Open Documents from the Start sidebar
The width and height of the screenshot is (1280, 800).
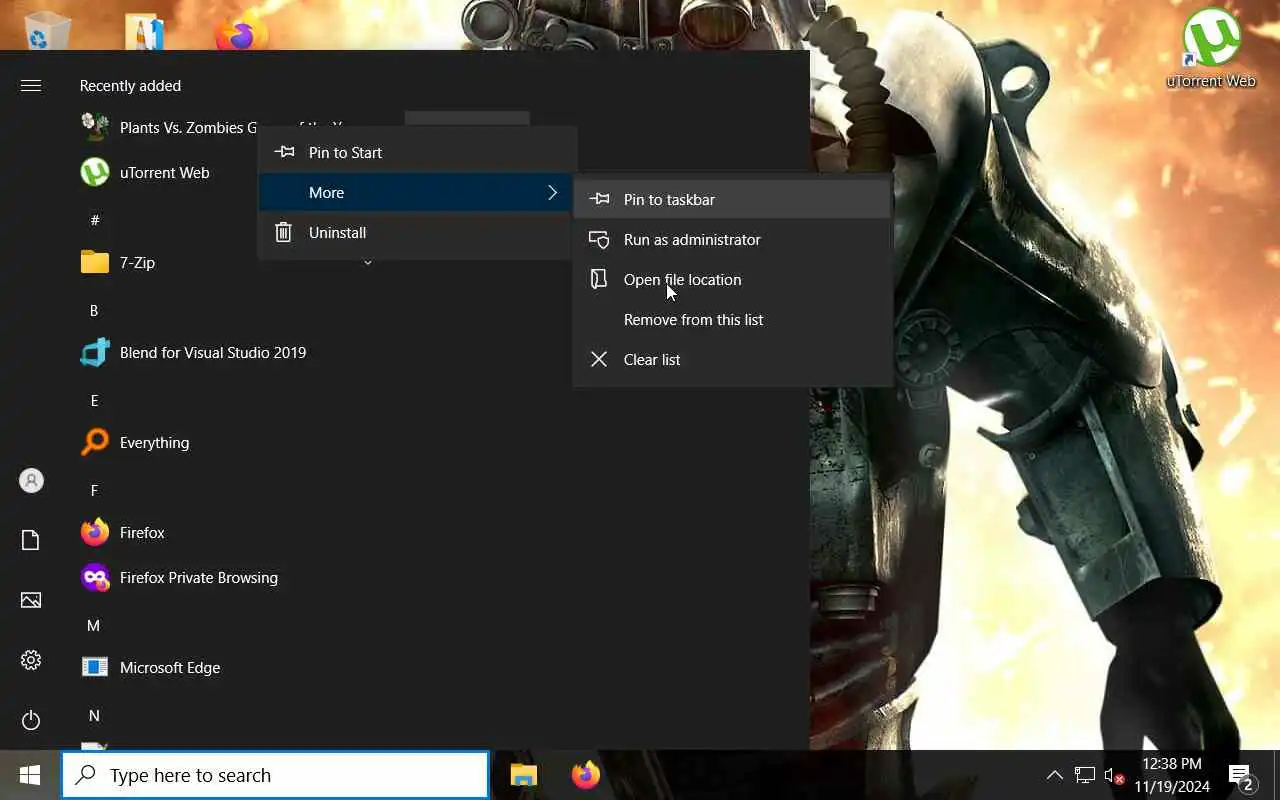[31, 540]
